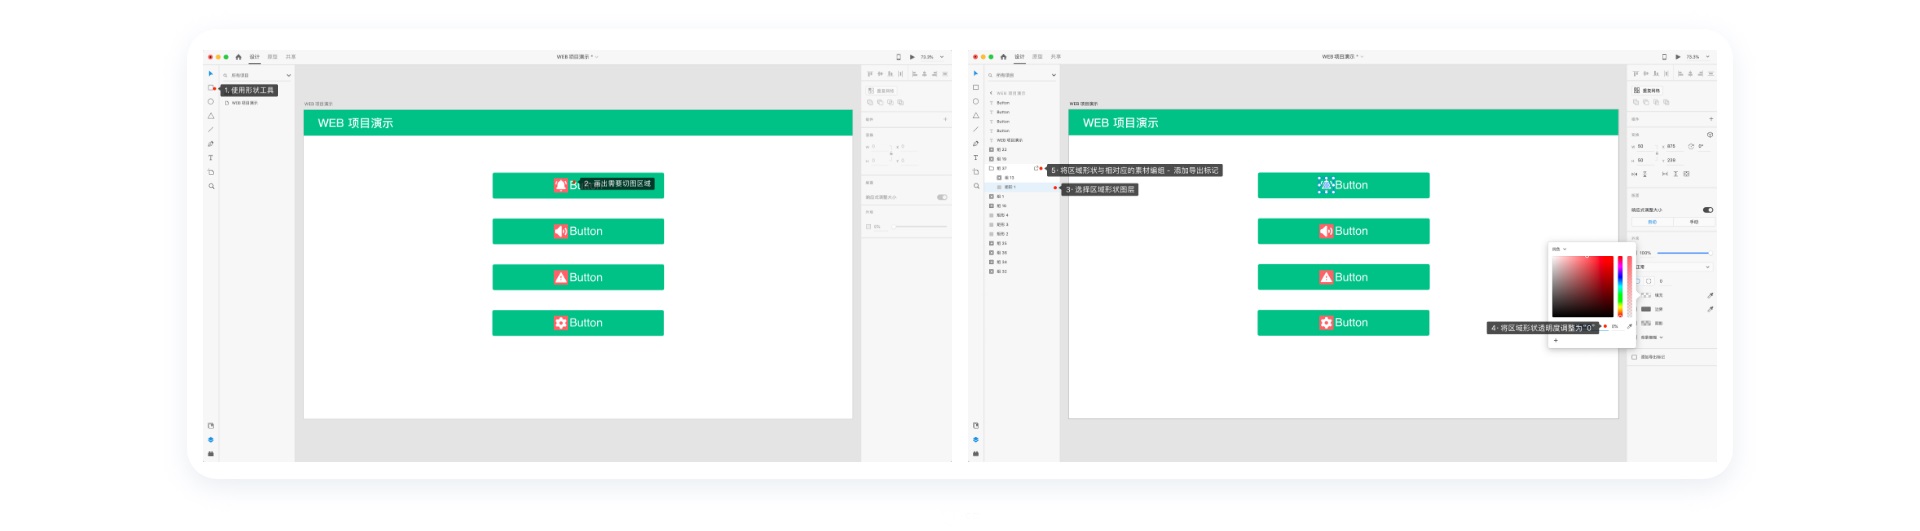1920x531 pixels.
Task: Select the Ellipse tool in left window
Action: (211, 102)
